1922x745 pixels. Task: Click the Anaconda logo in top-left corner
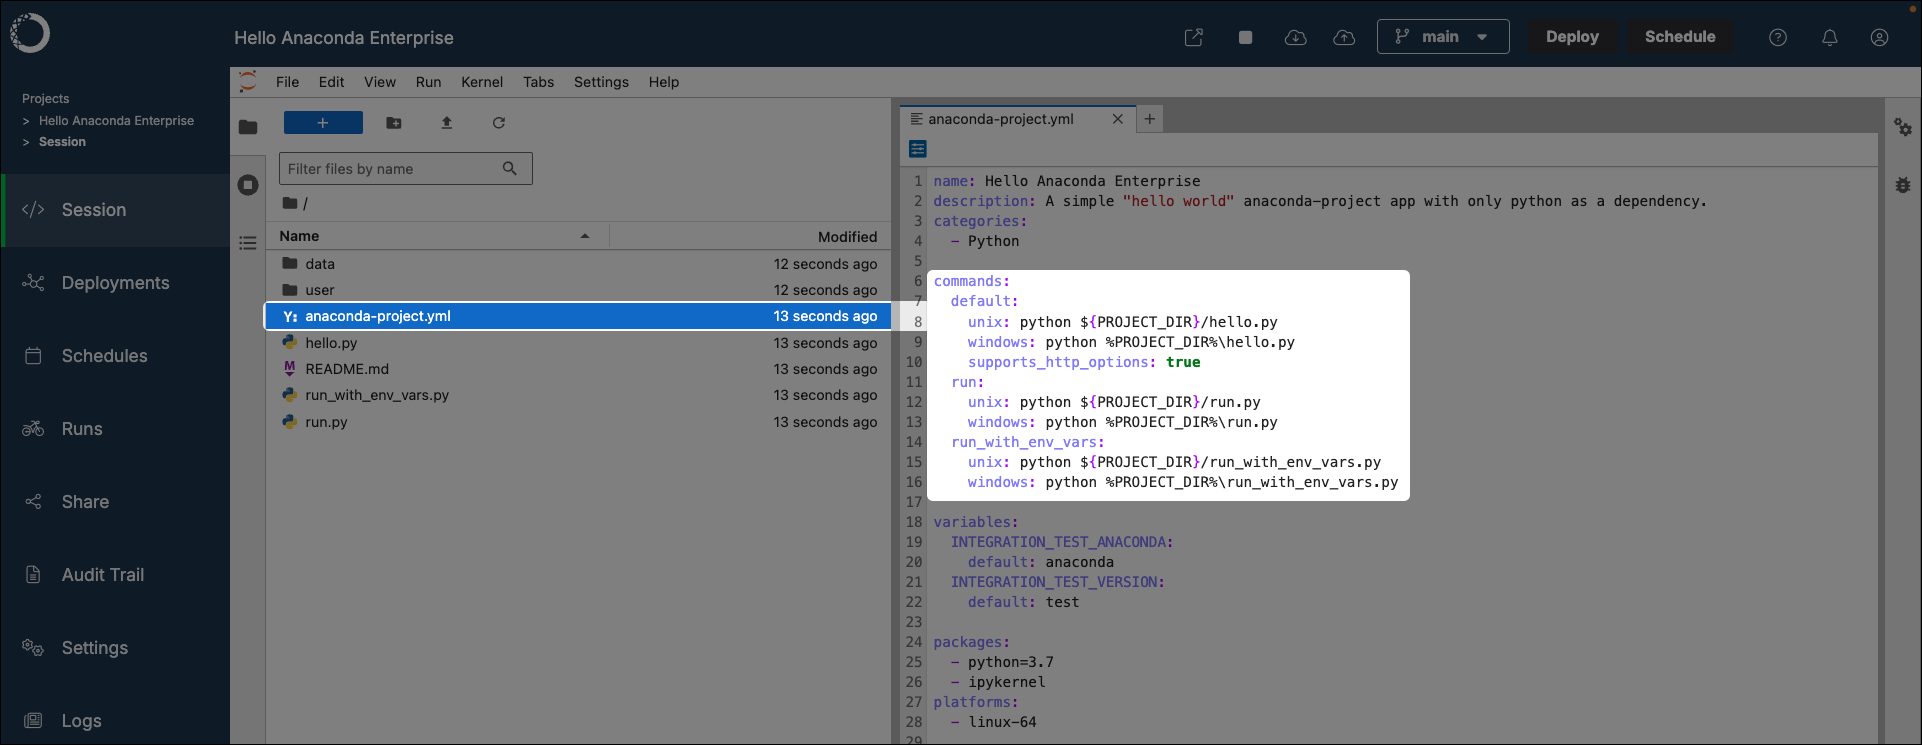point(30,33)
